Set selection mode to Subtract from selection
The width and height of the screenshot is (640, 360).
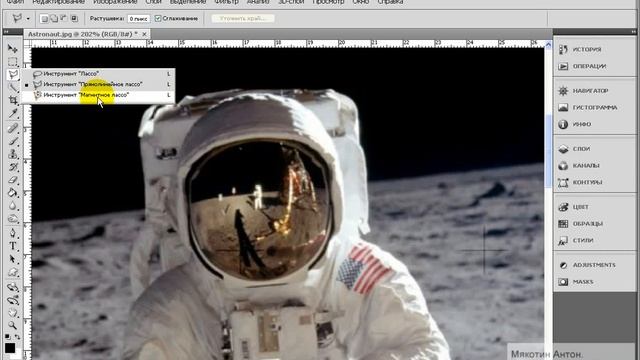(64, 19)
